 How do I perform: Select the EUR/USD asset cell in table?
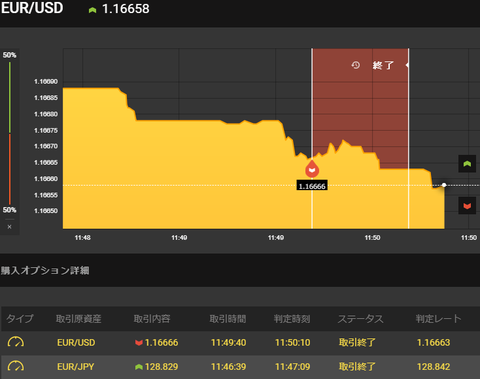(76, 342)
